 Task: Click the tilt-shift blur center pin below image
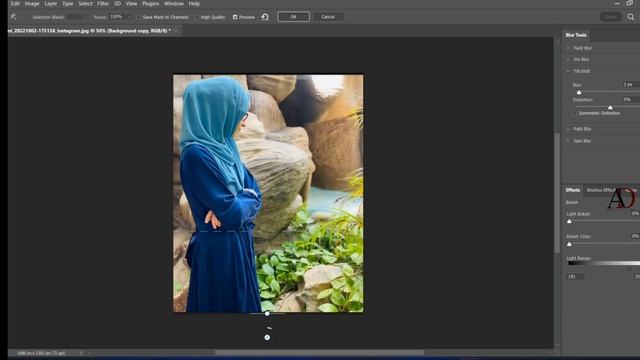tap(267, 338)
